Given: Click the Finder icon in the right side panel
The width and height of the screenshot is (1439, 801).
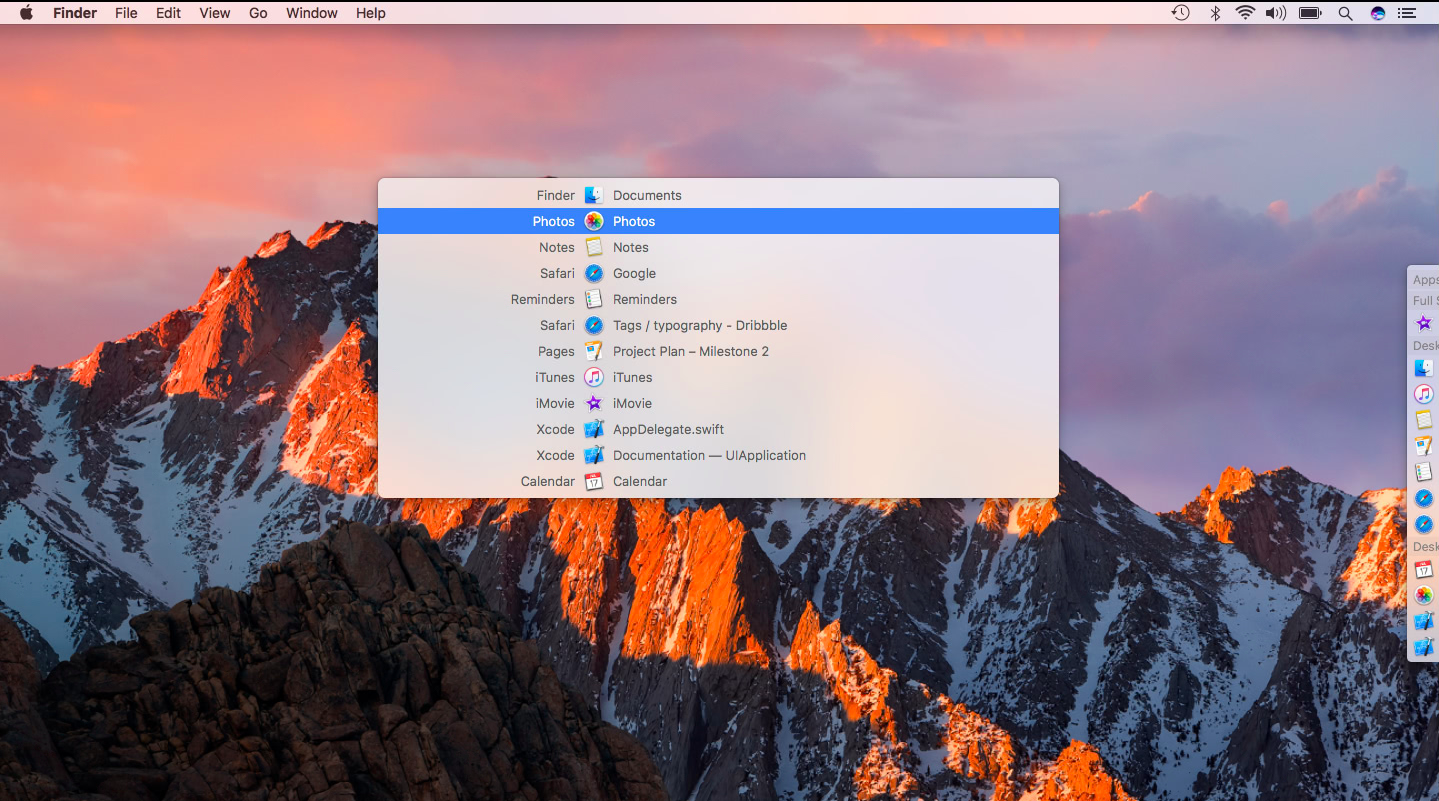Looking at the screenshot, I should 1424,368.
